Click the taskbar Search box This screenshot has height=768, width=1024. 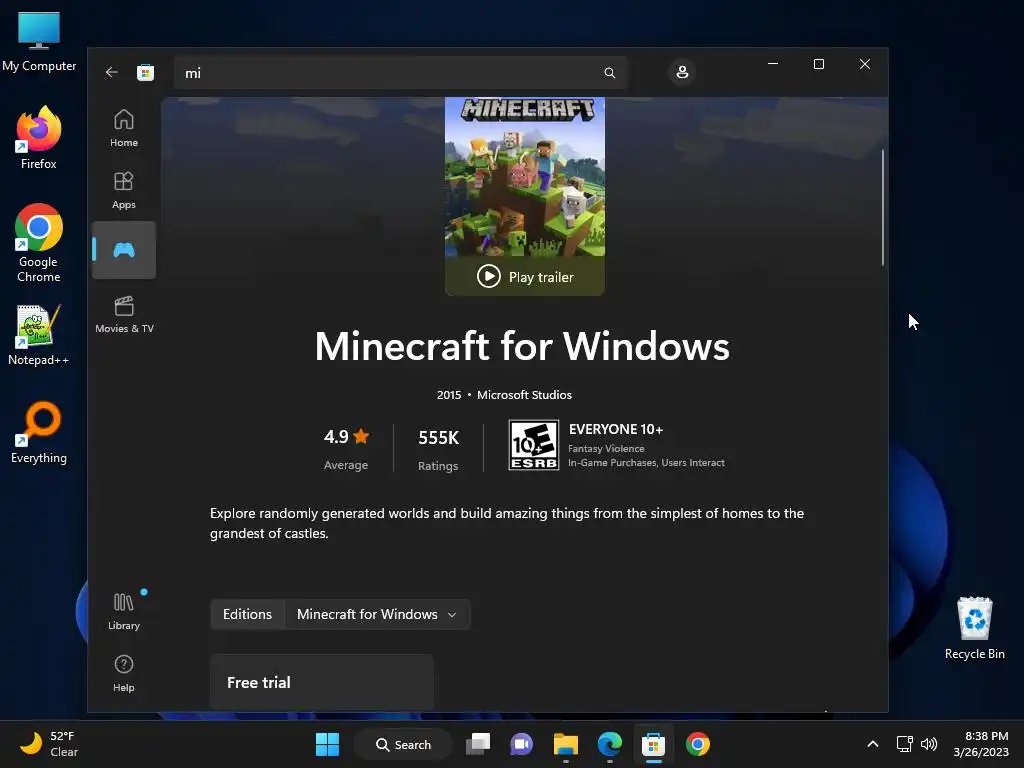pos(403,744)
